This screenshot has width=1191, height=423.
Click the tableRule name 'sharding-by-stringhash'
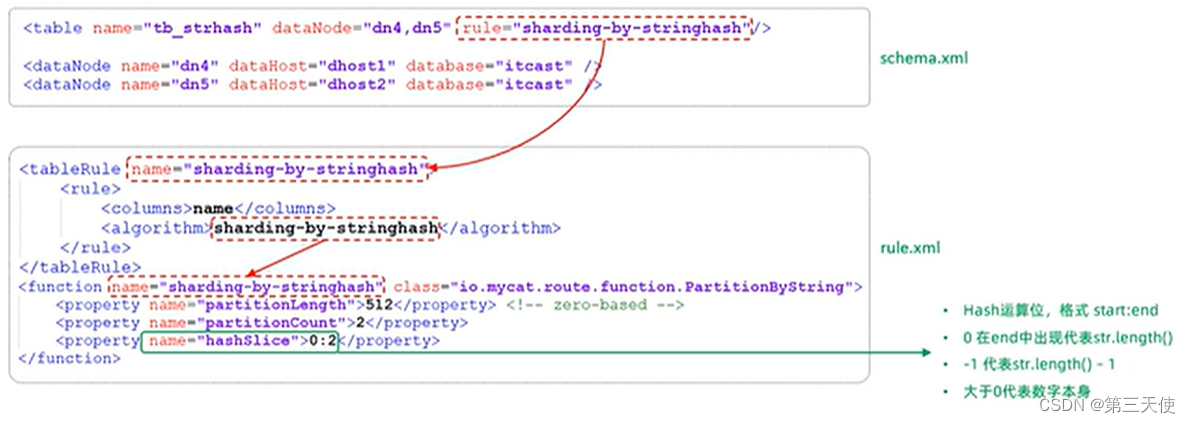306,169
